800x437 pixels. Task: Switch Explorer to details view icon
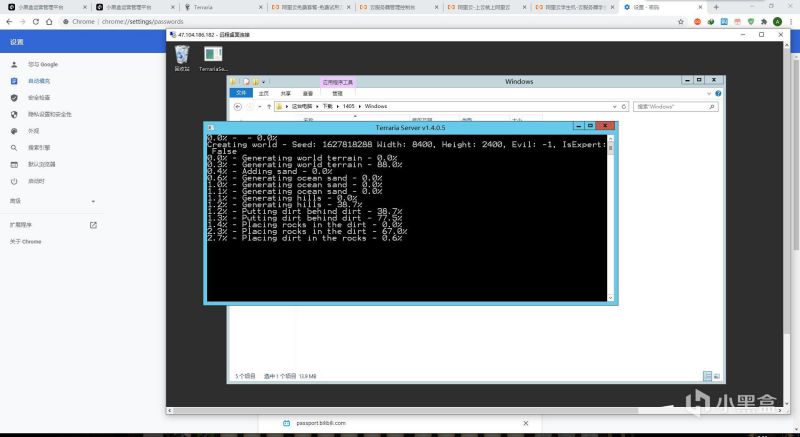click(707, 376)
